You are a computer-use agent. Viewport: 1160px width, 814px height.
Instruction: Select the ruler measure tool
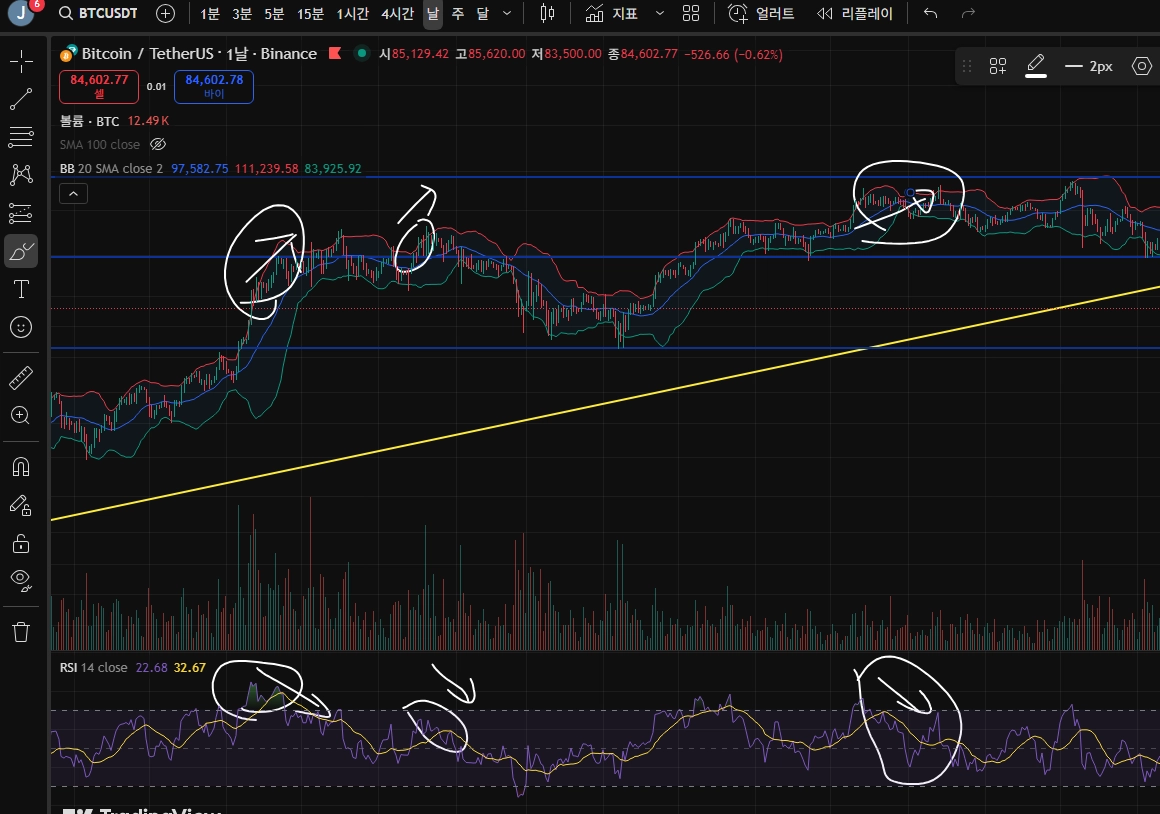point(21,377)
